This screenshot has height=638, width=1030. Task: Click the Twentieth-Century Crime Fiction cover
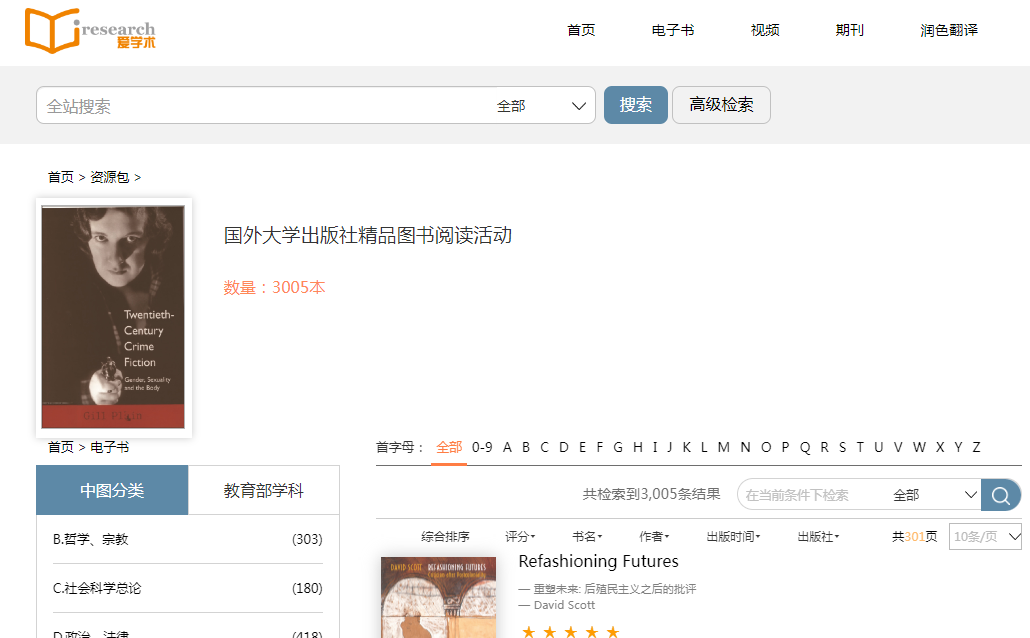pyautogui.click(x=113, y=317)
